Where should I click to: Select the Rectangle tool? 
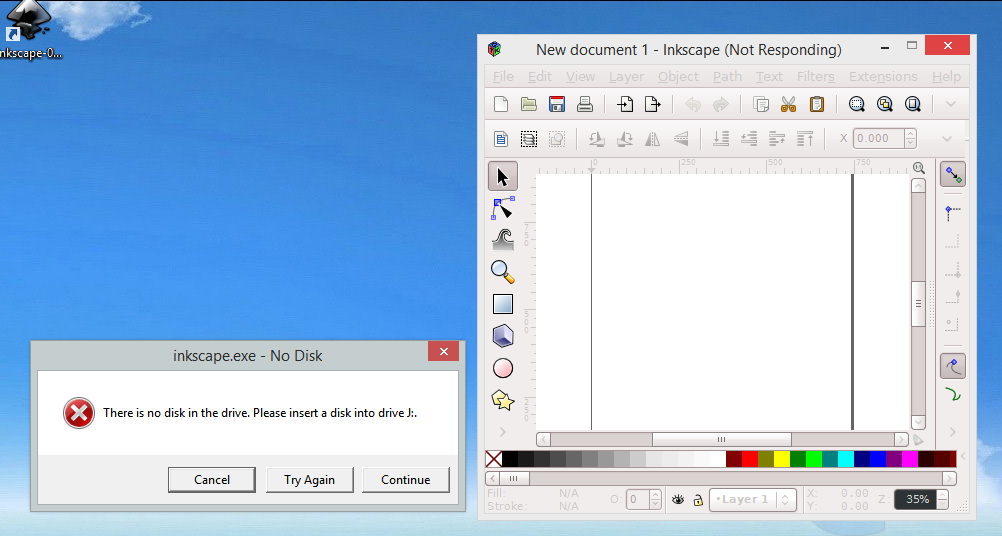pyautogui.click(x=503, y=304)
